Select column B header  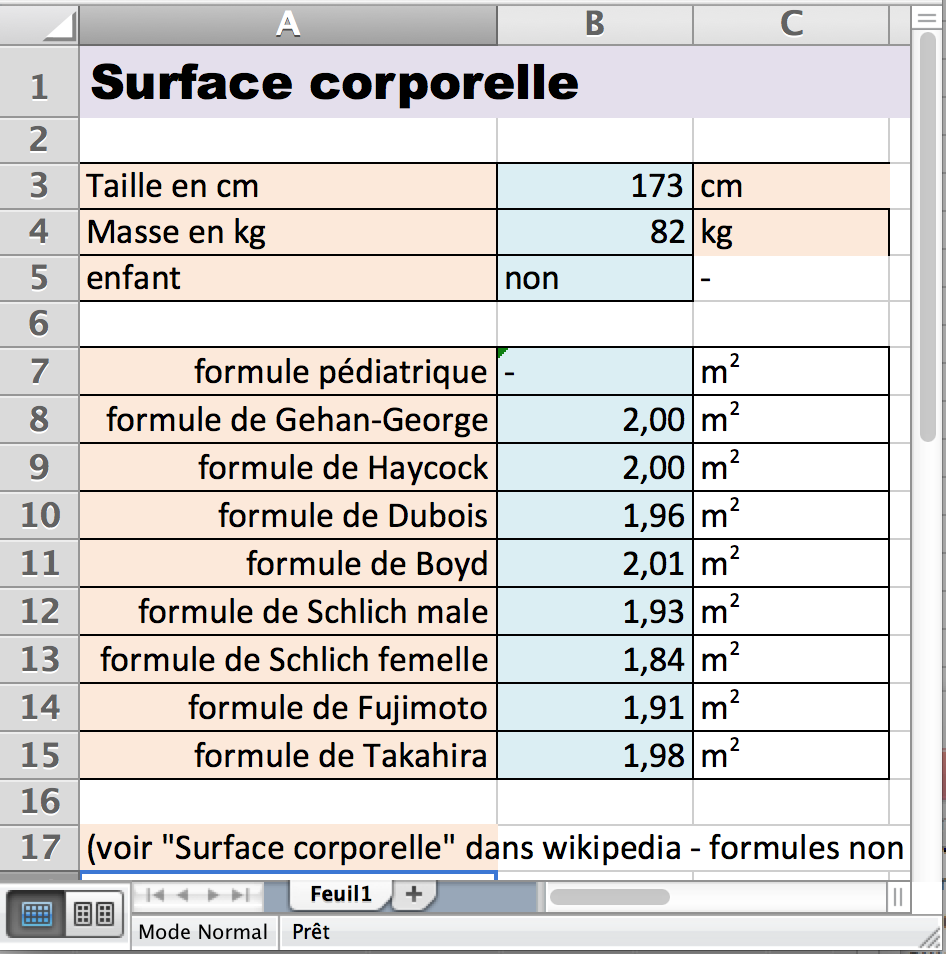pos(594,24)
